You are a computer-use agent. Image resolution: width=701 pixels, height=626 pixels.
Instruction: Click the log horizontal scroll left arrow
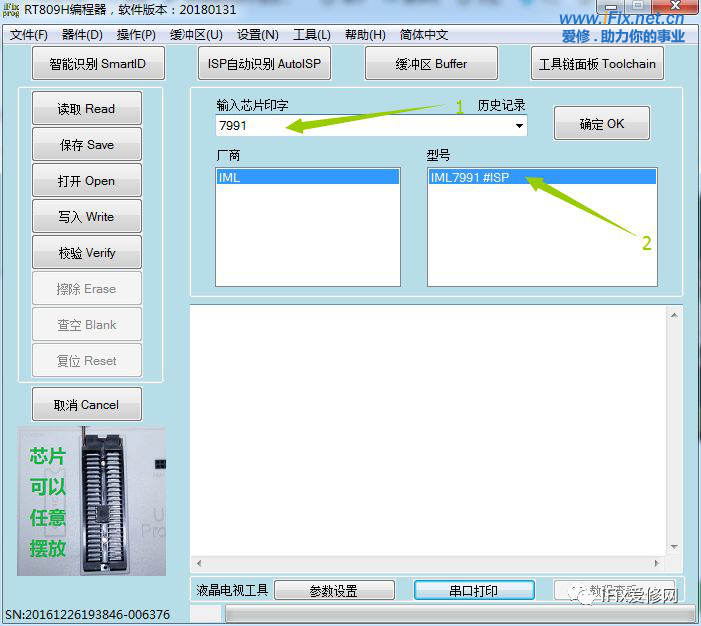[x=199, y=563]
